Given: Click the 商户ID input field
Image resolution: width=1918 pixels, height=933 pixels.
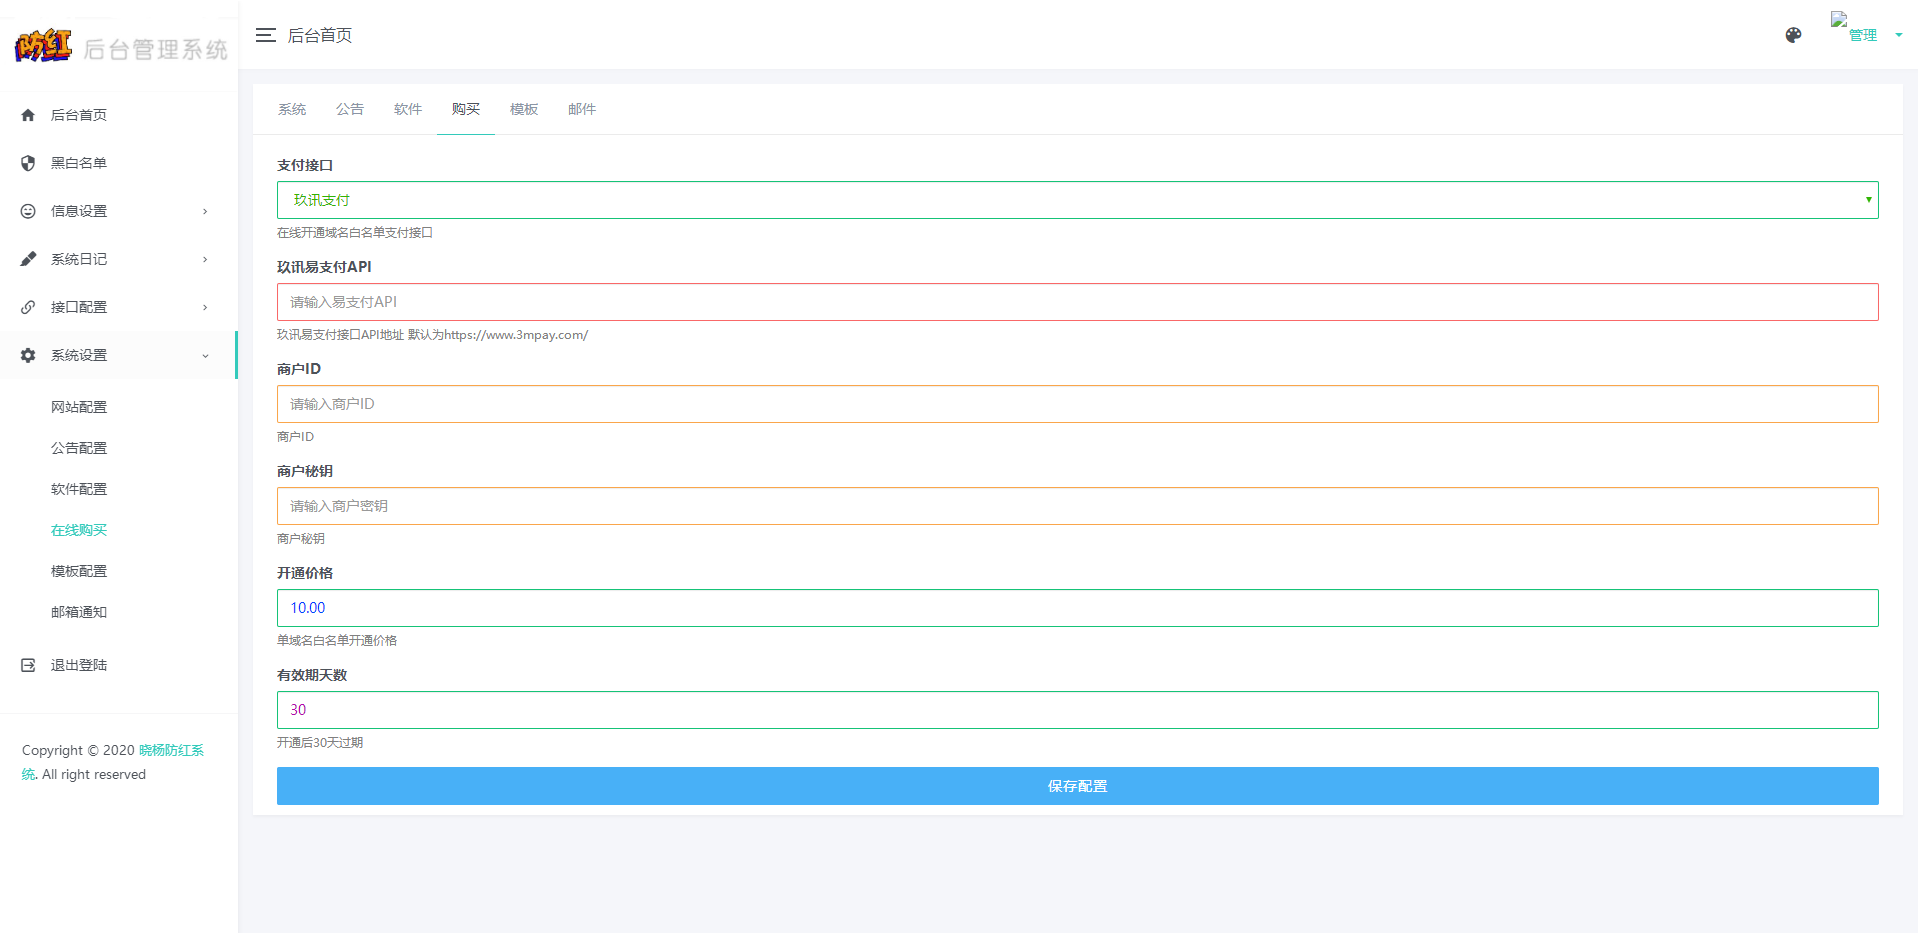Looking at the screenshot, I should [x=1077, y=404].
